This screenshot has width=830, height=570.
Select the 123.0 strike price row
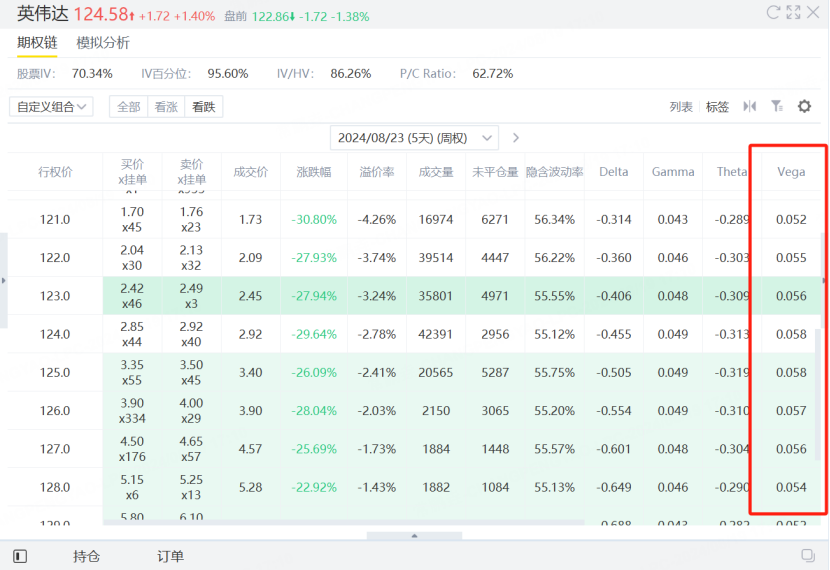tap(54, 296)
